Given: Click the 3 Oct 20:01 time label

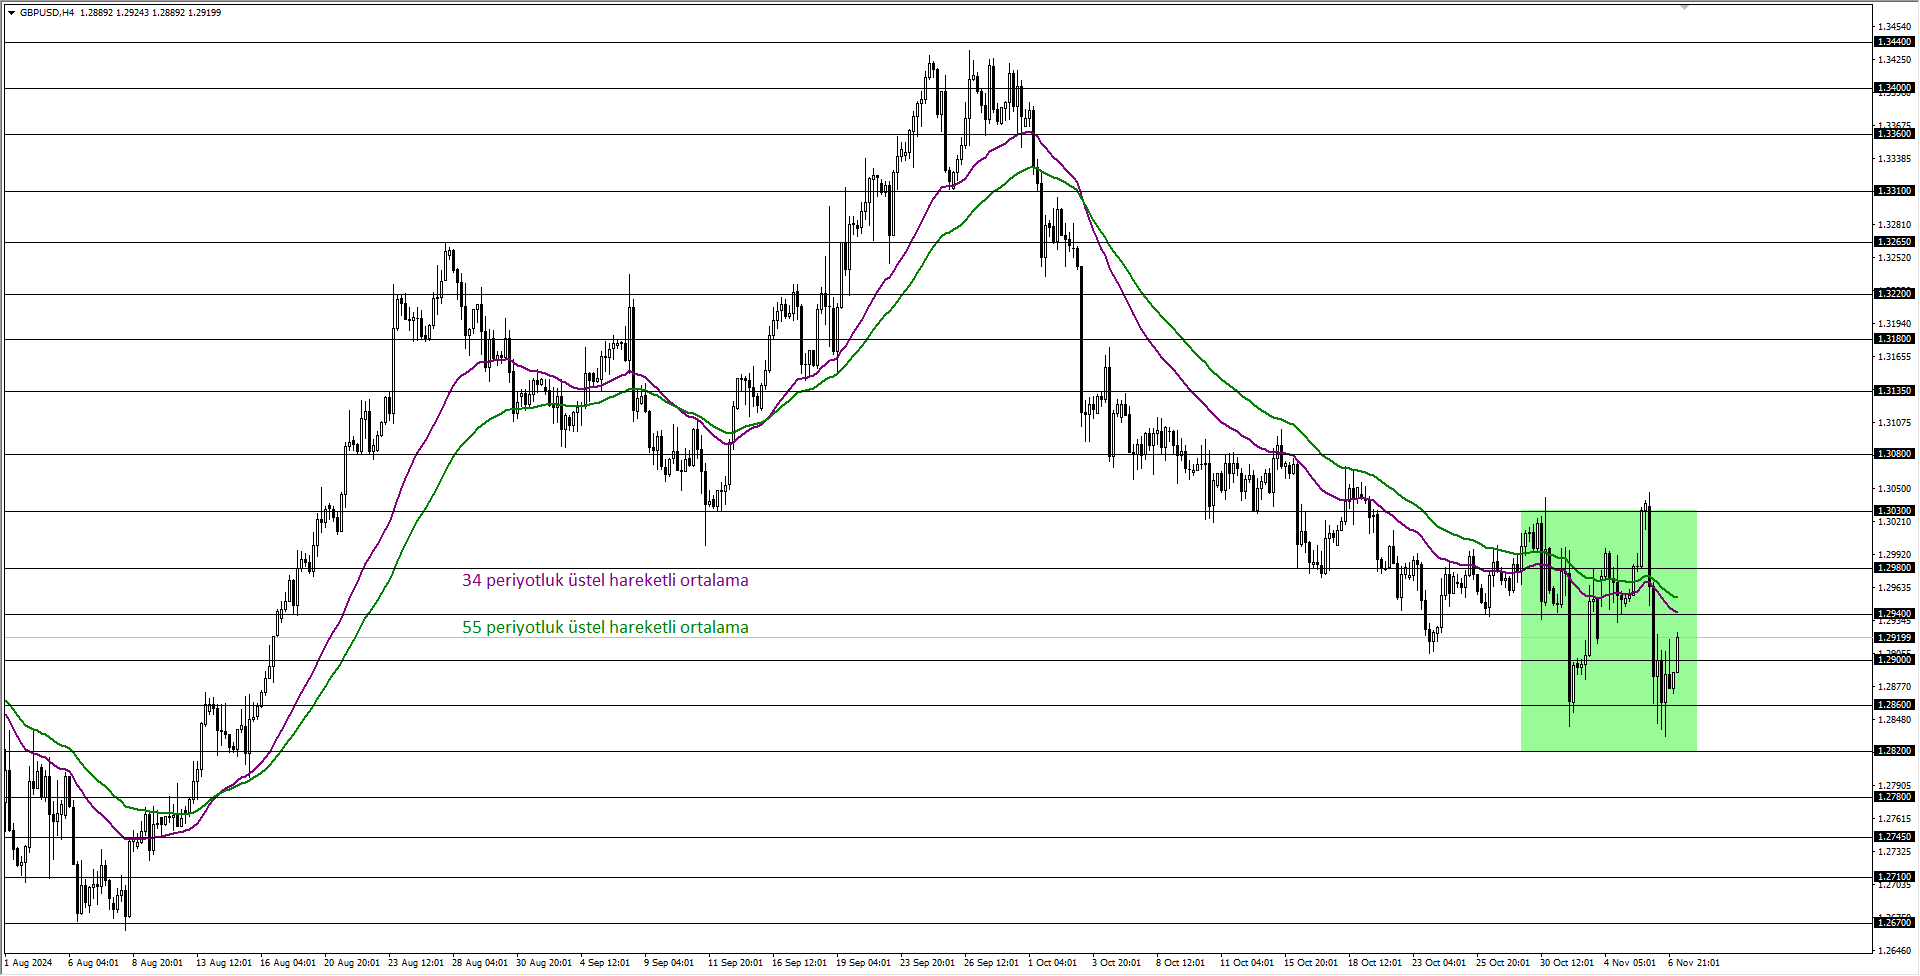Looking at the screenshot, I should [1117, 963].
